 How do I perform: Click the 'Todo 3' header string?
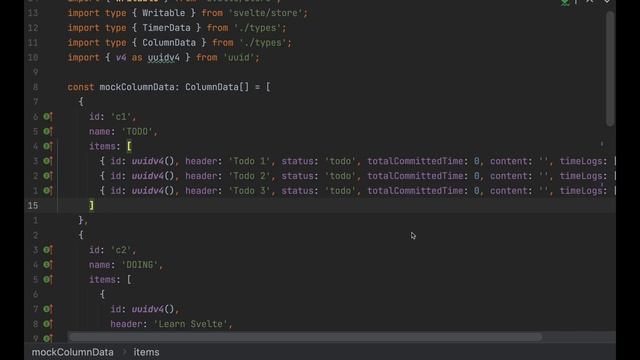[249, 191]
